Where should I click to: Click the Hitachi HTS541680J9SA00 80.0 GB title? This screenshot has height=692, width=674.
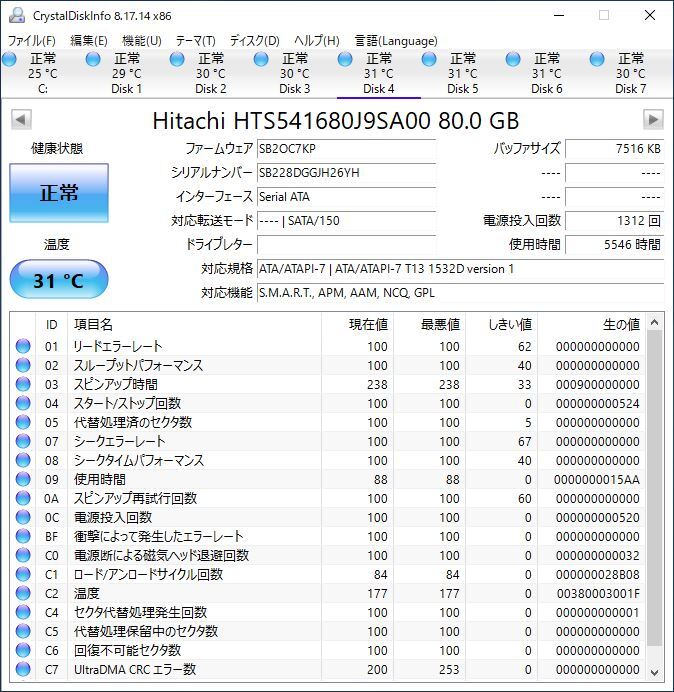click(x=335, y=120)
